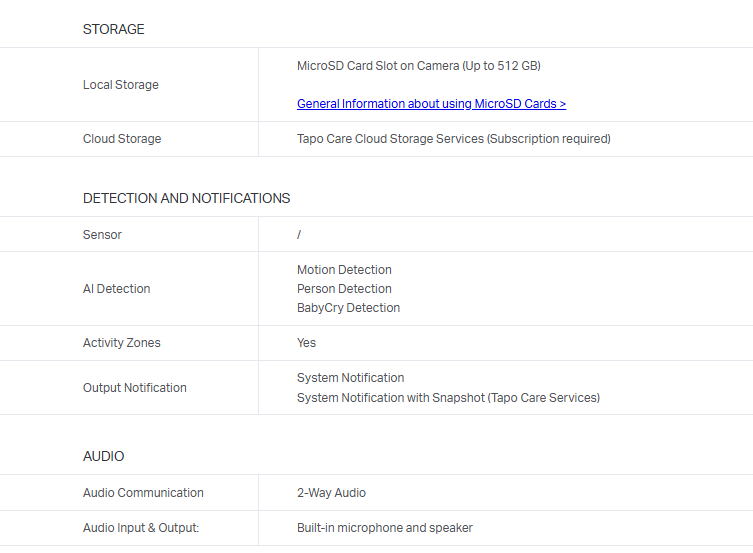753x553 pixels.
Task: Select the Person Detection entry
Action: tap(344, 289)
